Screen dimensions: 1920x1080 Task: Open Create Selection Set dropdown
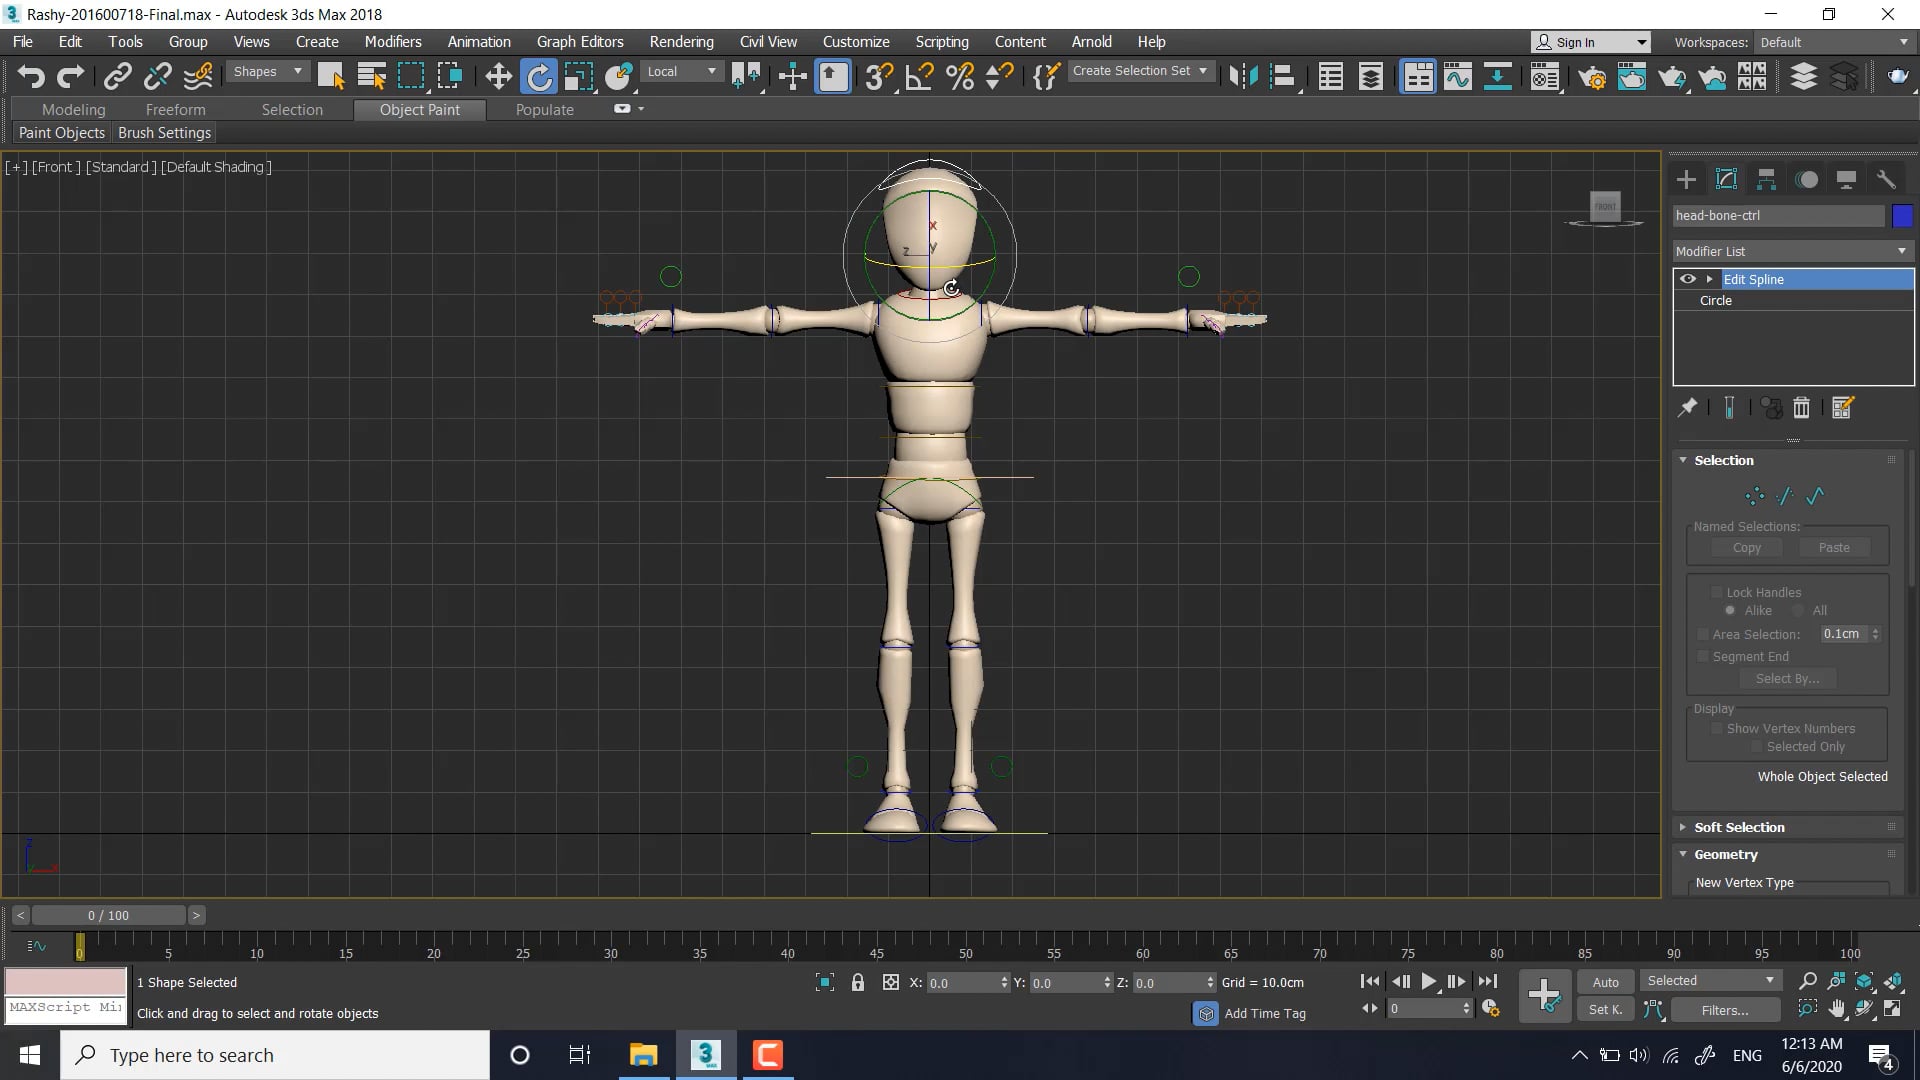pos(1141,71)
